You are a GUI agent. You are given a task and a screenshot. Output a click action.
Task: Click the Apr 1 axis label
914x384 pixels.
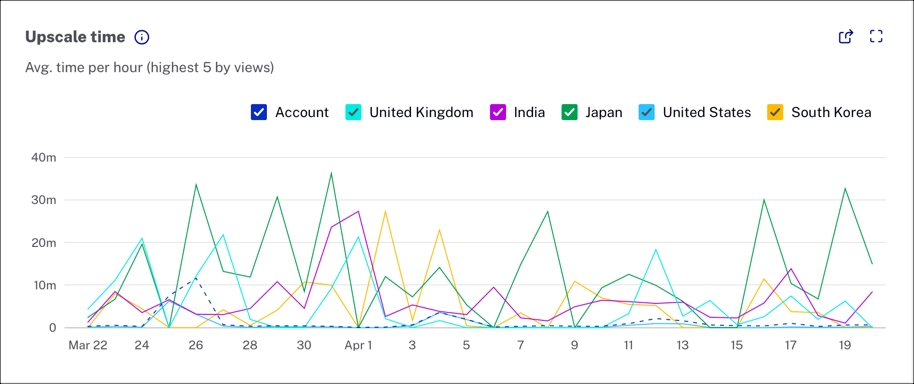click(x=358, y=345)
